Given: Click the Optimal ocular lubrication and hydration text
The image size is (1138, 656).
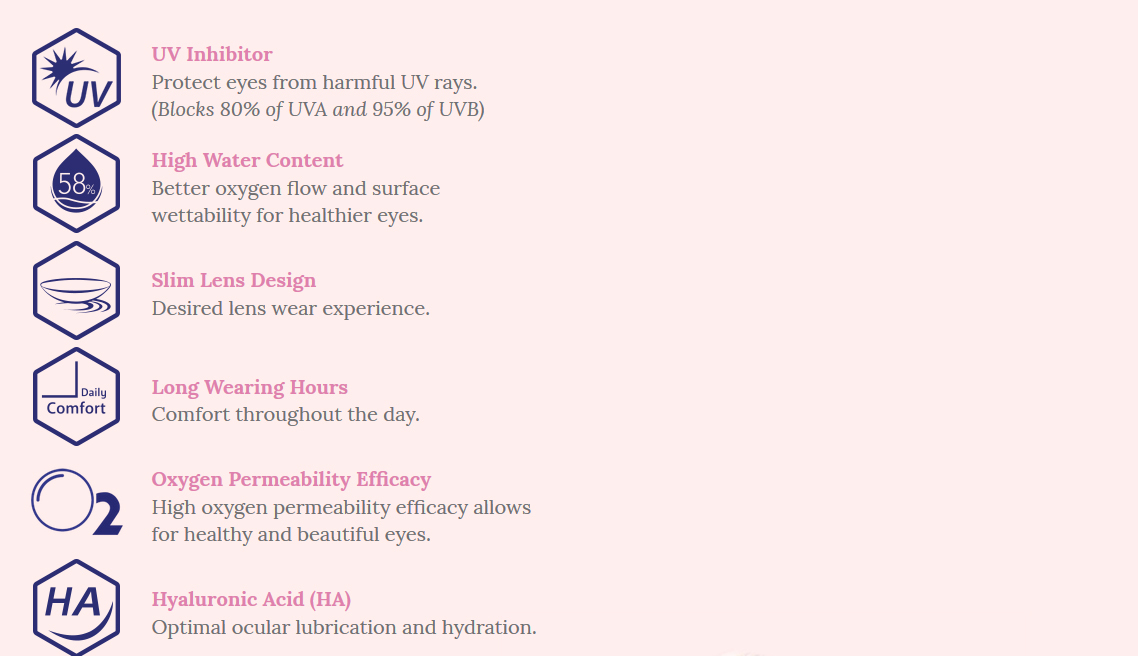Looking at the screenshot, I should (x=344, y=627).
